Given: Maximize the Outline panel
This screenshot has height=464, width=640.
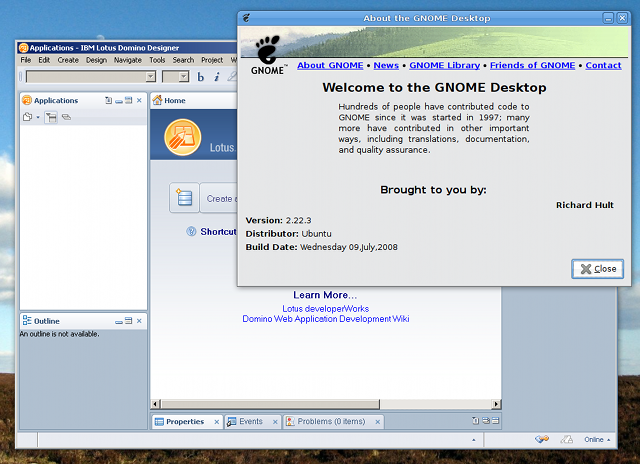Looking at the screenshot, I should [129, 321].
